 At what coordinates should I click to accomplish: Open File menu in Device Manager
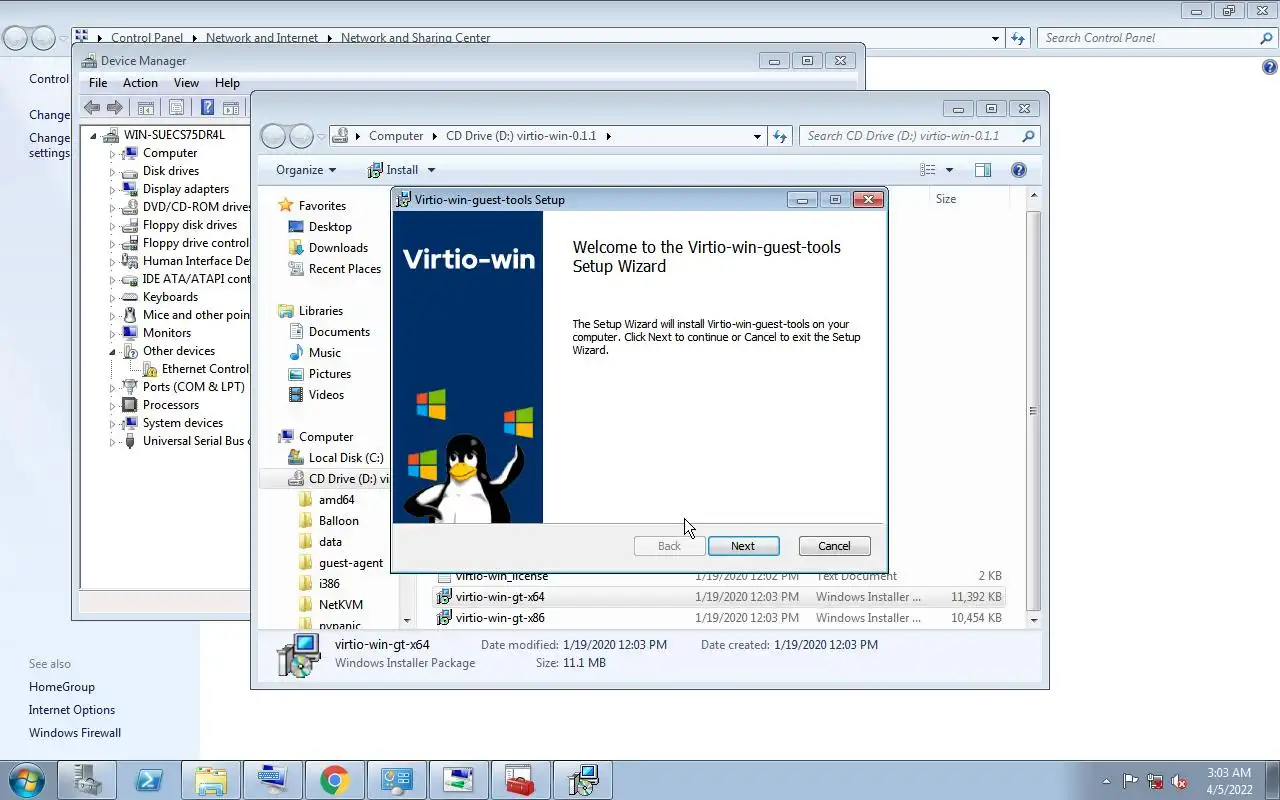click(x=98, y=83)
